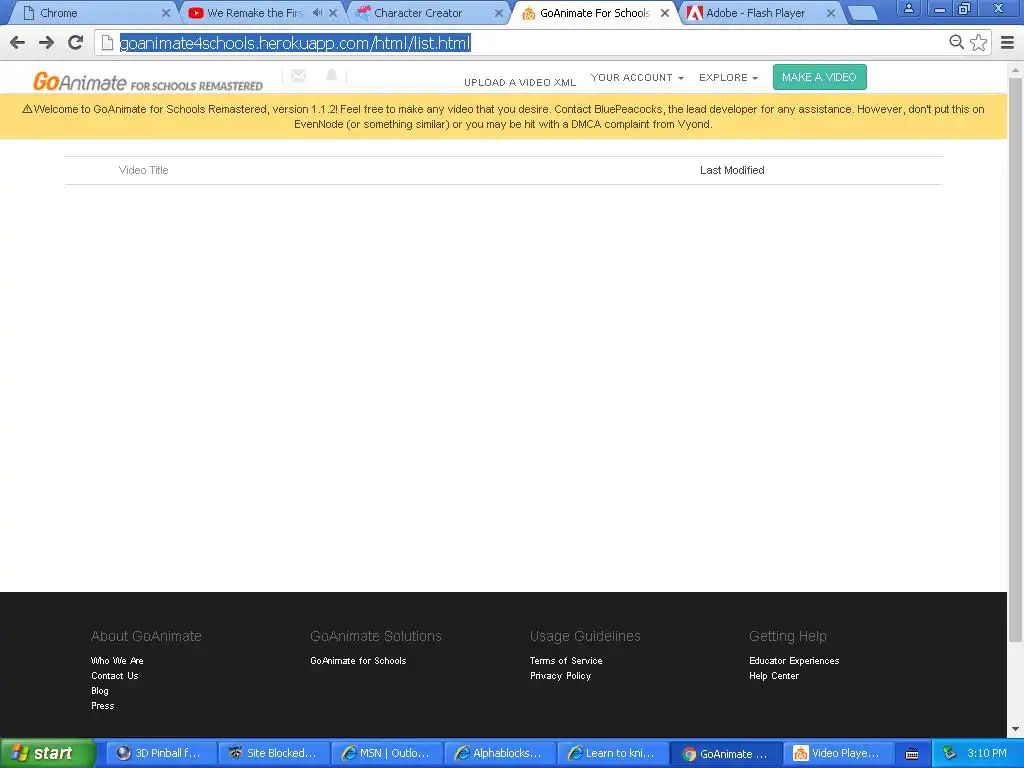Open the Chrome user profile icon

click(908, 9)
